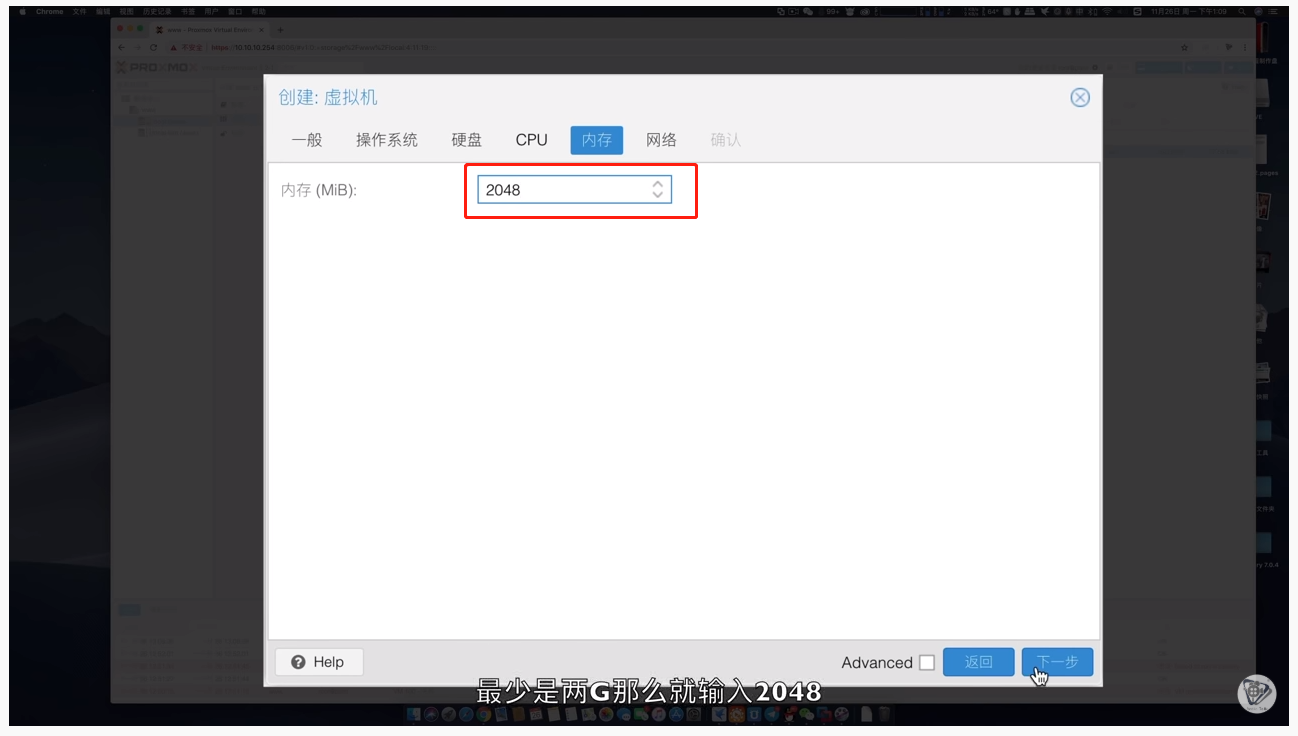The image size is (1298, 736).
Task: Bookmark page with the star icon in Chrome
Action: (1184, 48)
